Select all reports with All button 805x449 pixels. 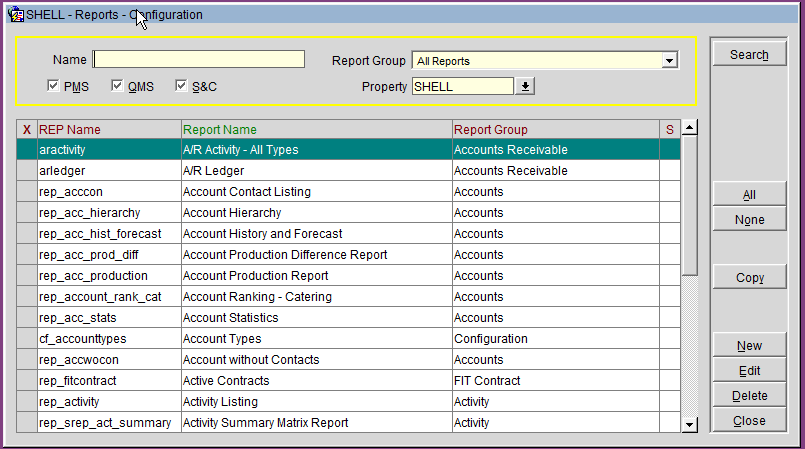(x=749, y=195)
